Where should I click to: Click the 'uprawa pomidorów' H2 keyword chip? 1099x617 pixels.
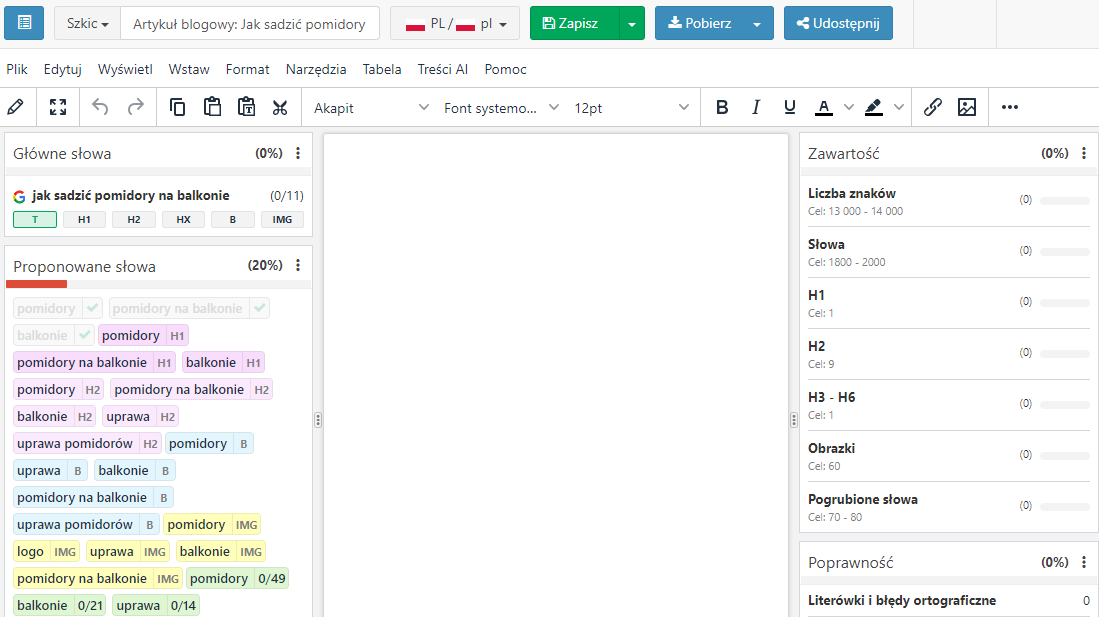87,443
